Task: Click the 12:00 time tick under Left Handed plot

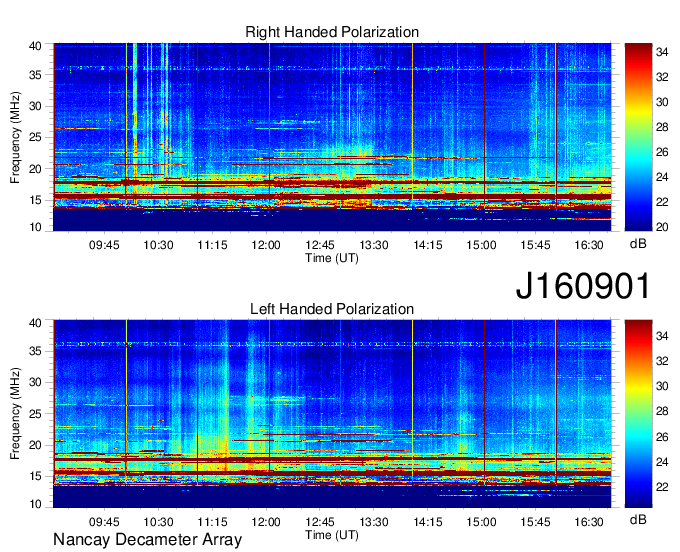Action: pyautogui.click(x=266, y=522)
